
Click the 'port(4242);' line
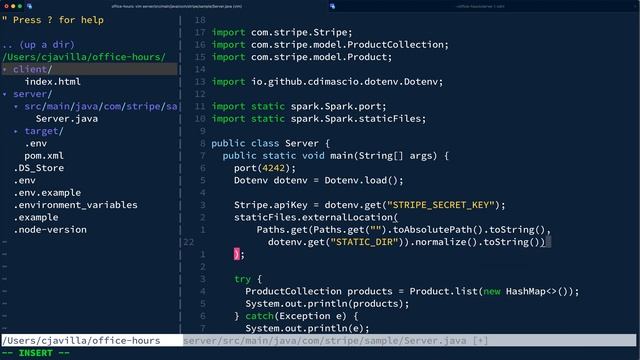tap(264, 168)
